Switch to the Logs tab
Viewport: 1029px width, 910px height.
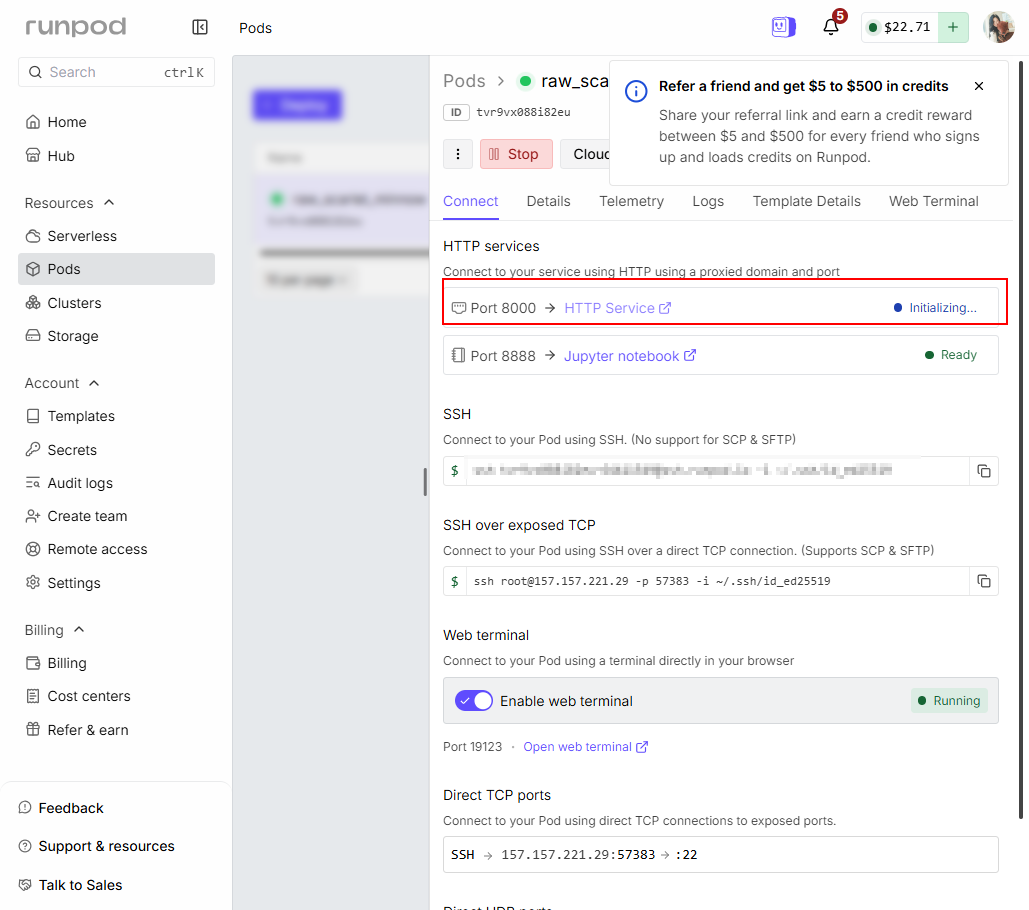coord(708,201)
